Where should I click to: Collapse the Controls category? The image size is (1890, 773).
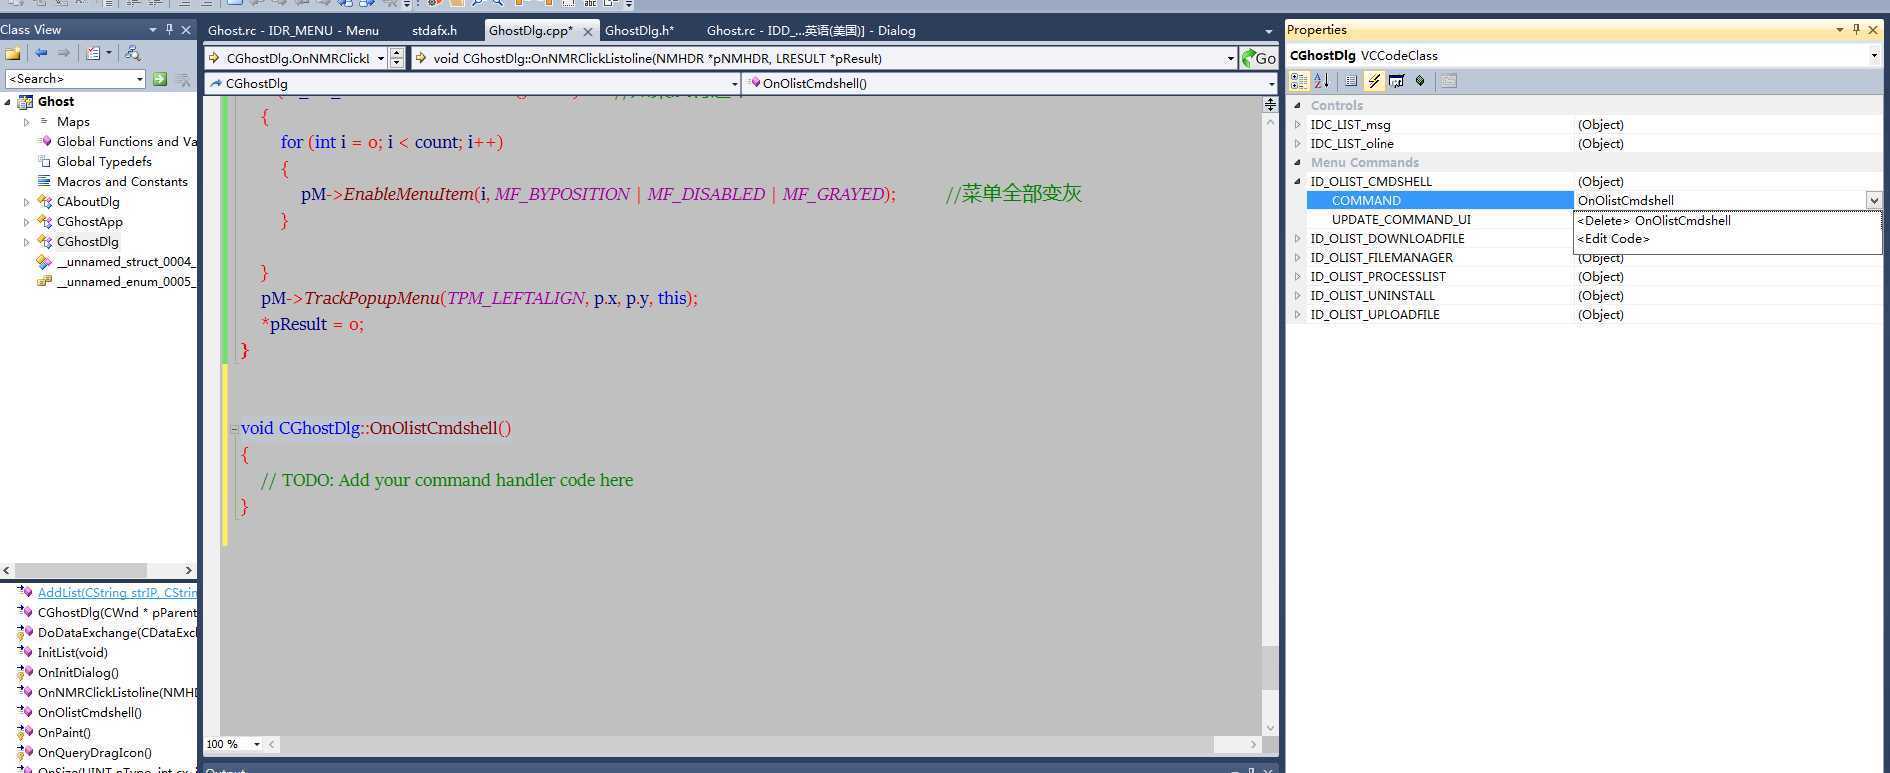pyautogui.click(x=1298, y=105)
